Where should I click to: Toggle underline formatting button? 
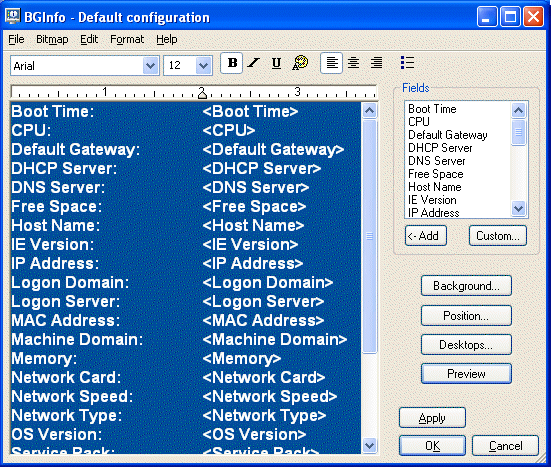coord(277,63)
